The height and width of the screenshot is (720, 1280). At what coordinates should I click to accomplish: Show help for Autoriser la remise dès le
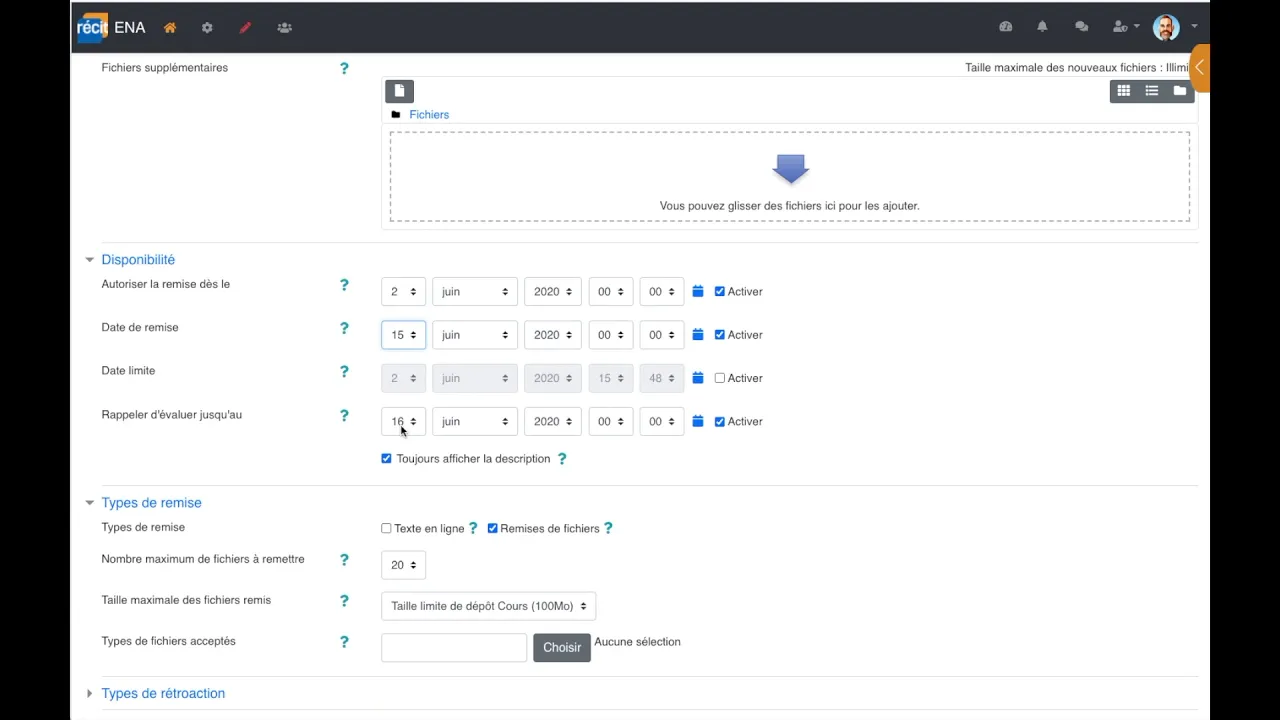point(344,285)
